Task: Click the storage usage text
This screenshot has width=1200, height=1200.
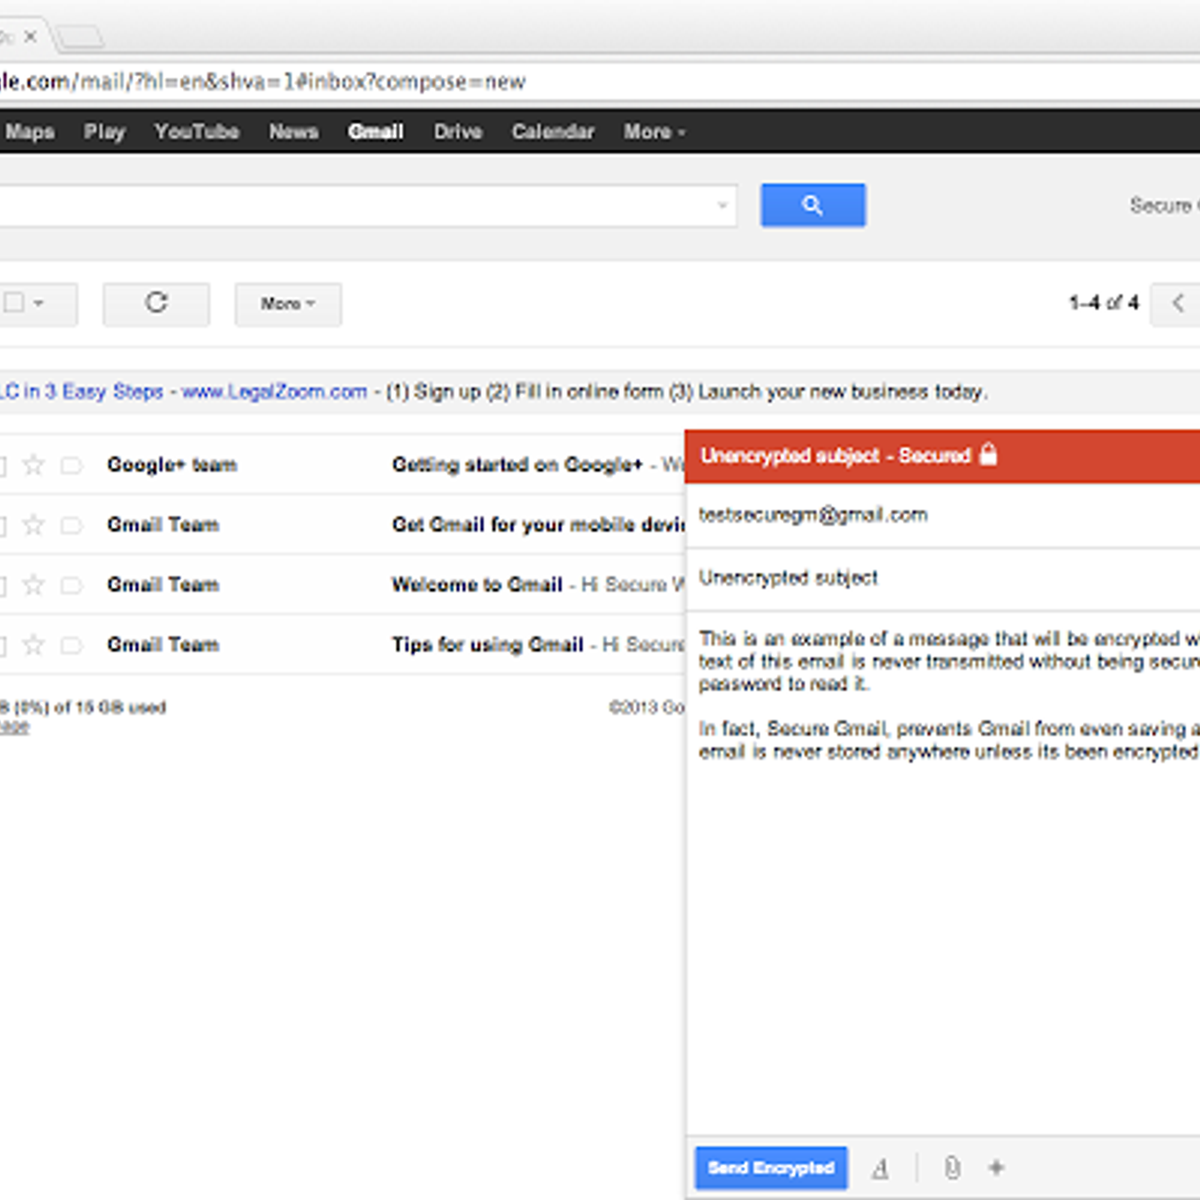Action: click(x=83, y=707)
